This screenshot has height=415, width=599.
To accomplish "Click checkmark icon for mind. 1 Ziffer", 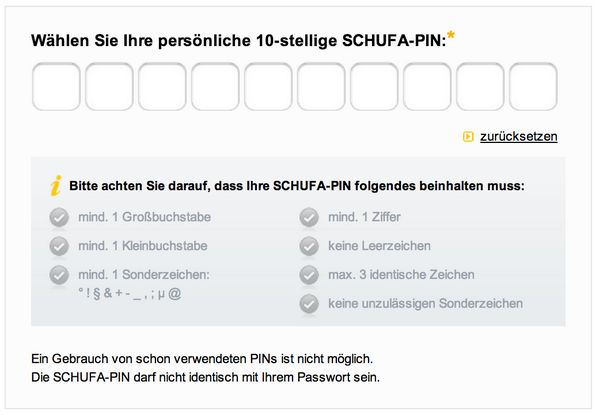I will tap(309, 217).
